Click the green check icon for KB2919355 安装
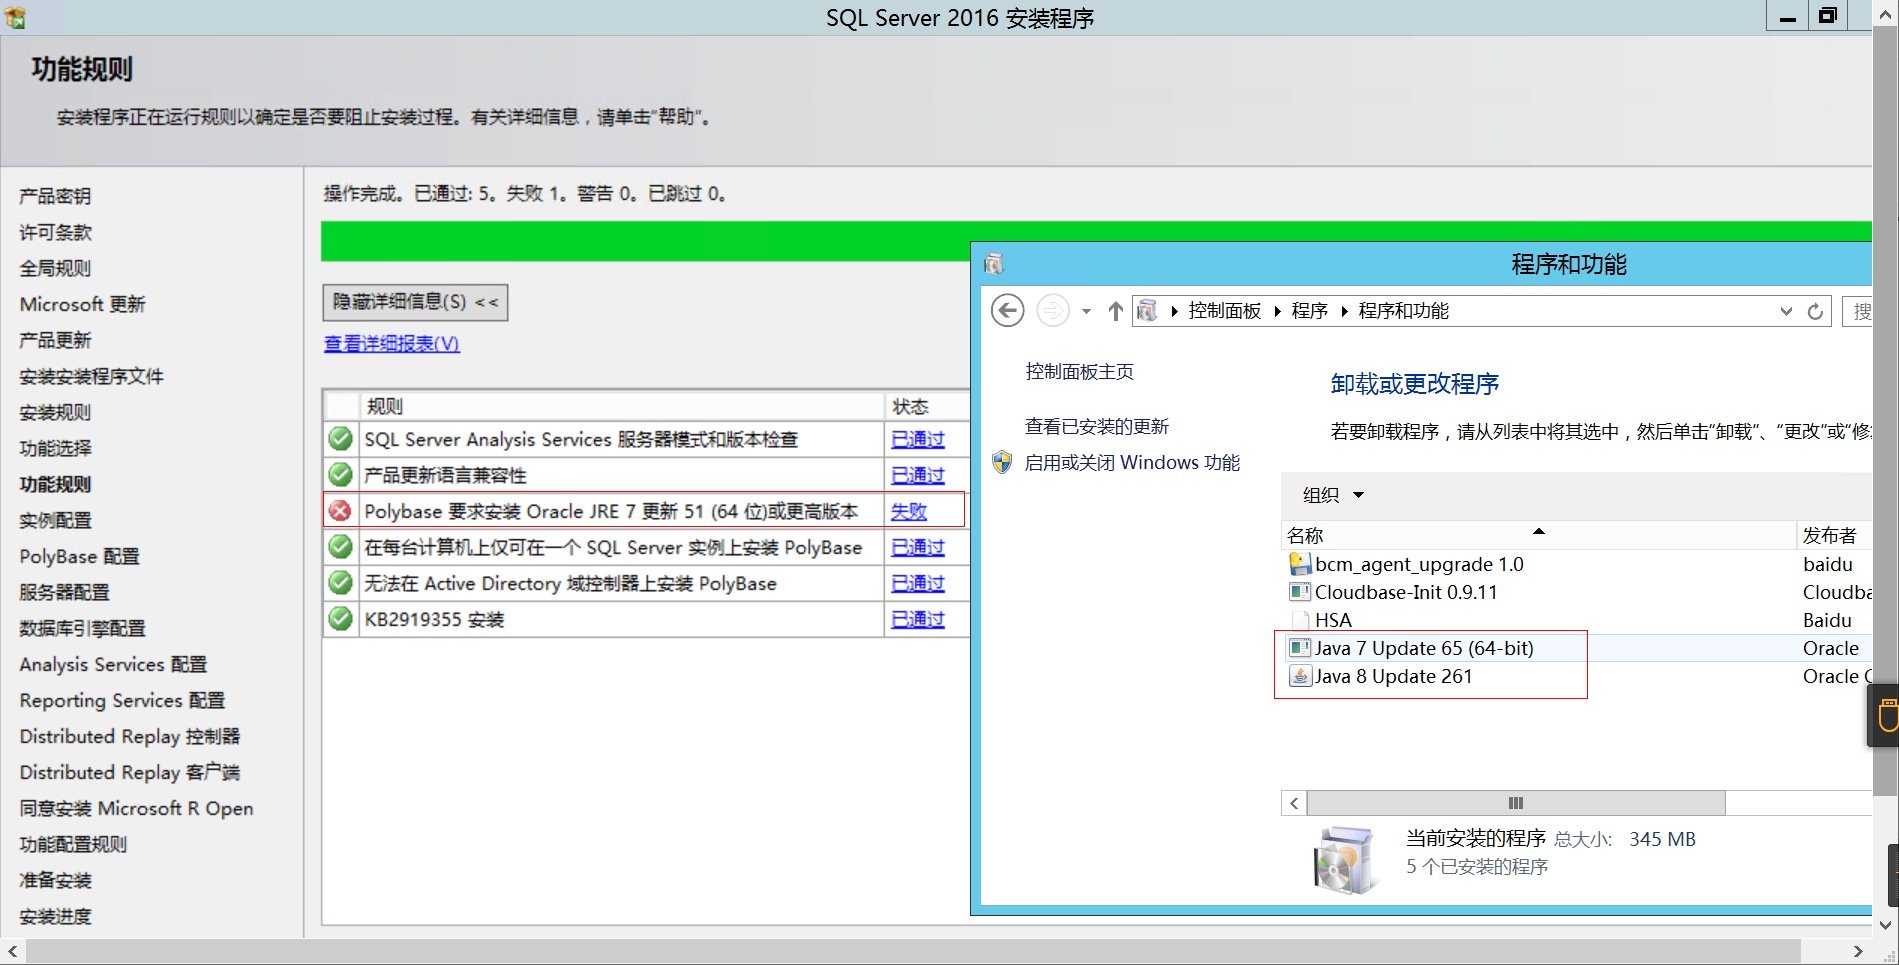The width and height of the screenshot is (1899, 965). pyautogui.click(x=341, y=619)
